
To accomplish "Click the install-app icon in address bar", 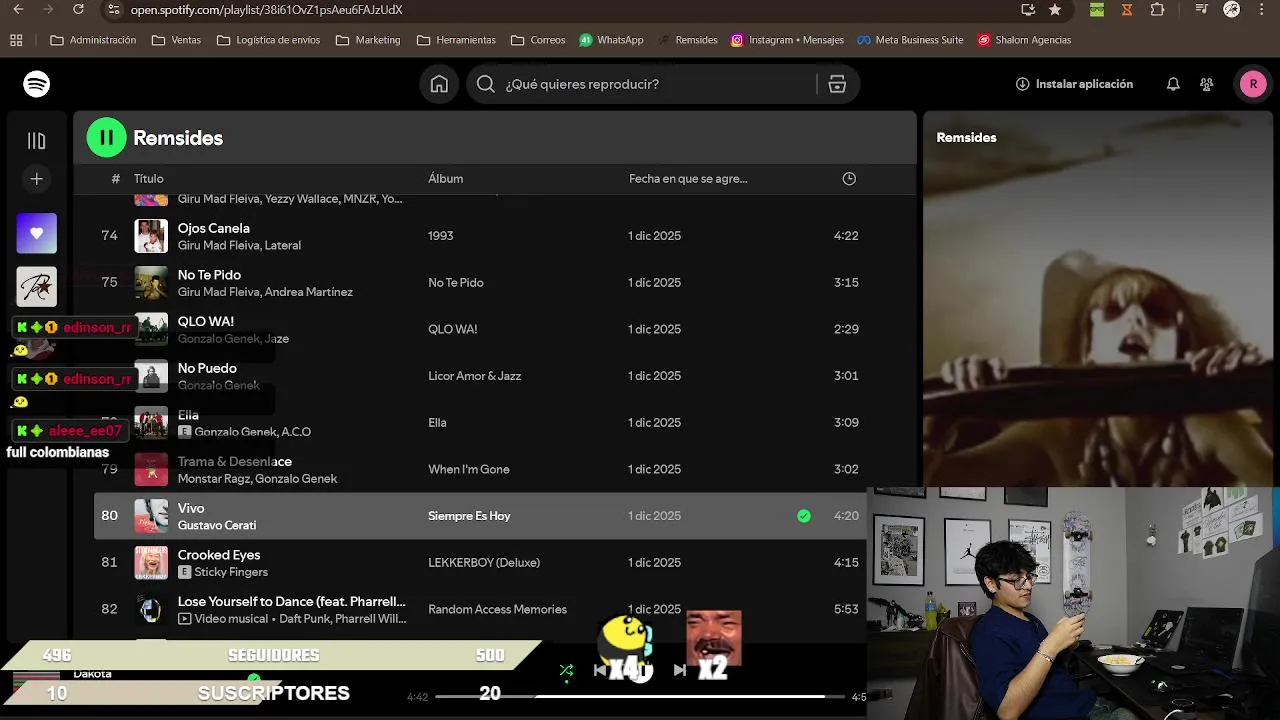I will [1028, 10].
